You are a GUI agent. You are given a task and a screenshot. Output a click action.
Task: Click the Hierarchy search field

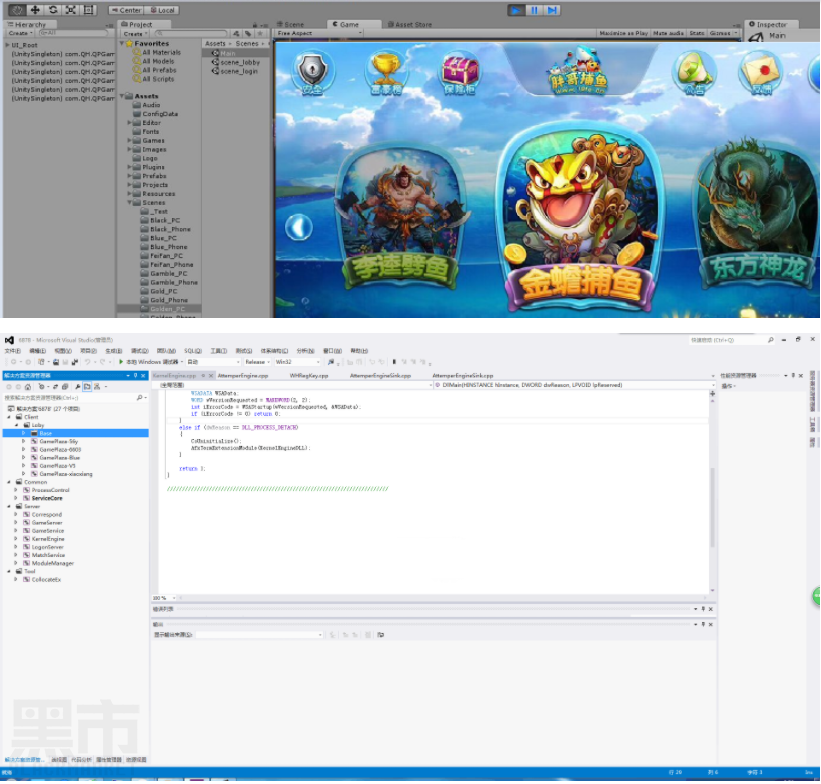(72, 33)
